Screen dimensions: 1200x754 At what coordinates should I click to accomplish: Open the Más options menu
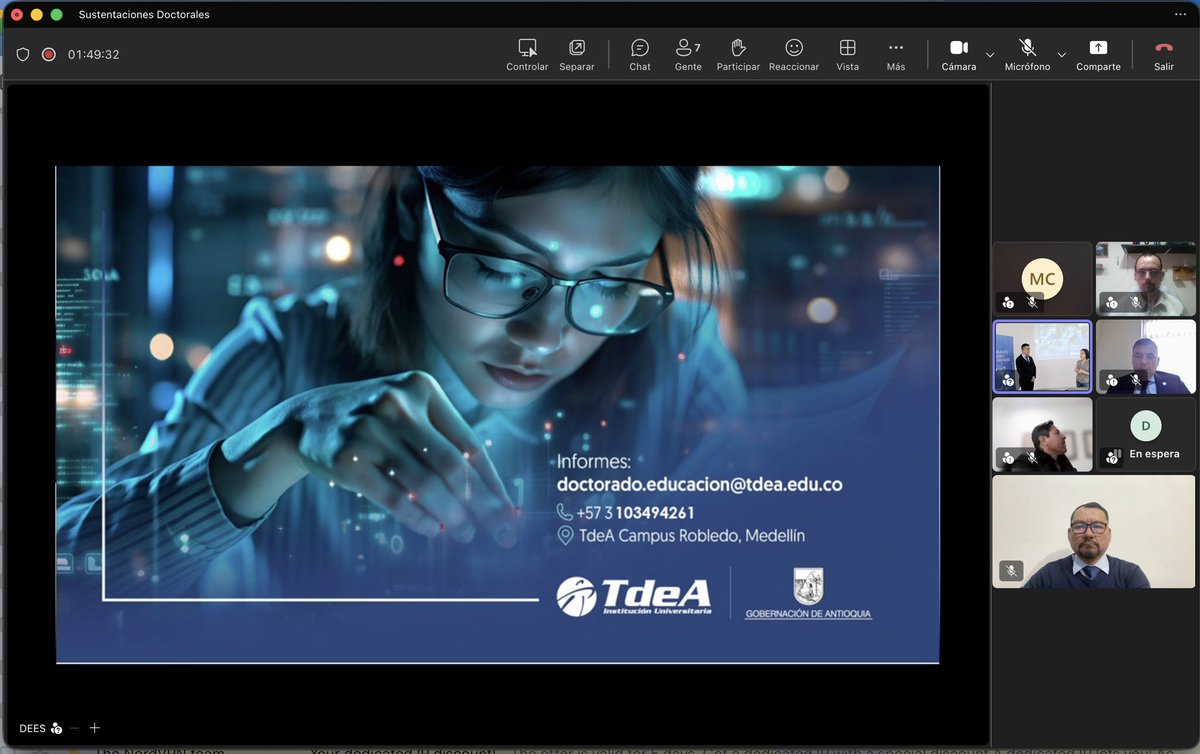896,55
